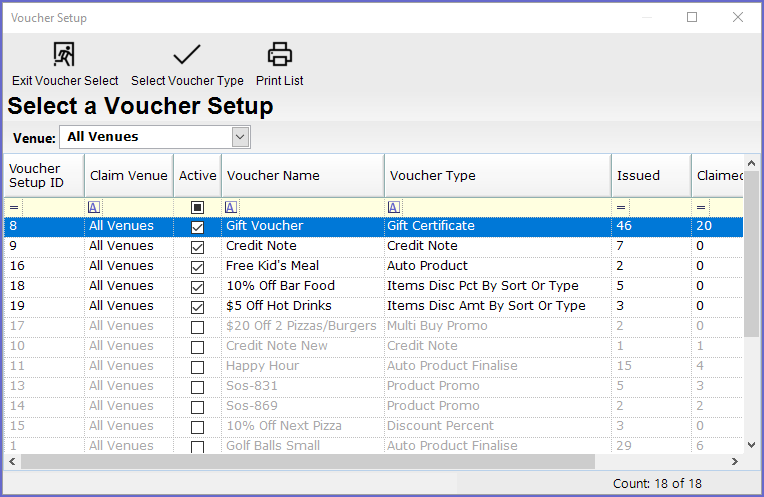The height and width of the screenshot is (497, 764).
Task: Toggle the Active filter row checkbox
Action: (x=197, y=207)
